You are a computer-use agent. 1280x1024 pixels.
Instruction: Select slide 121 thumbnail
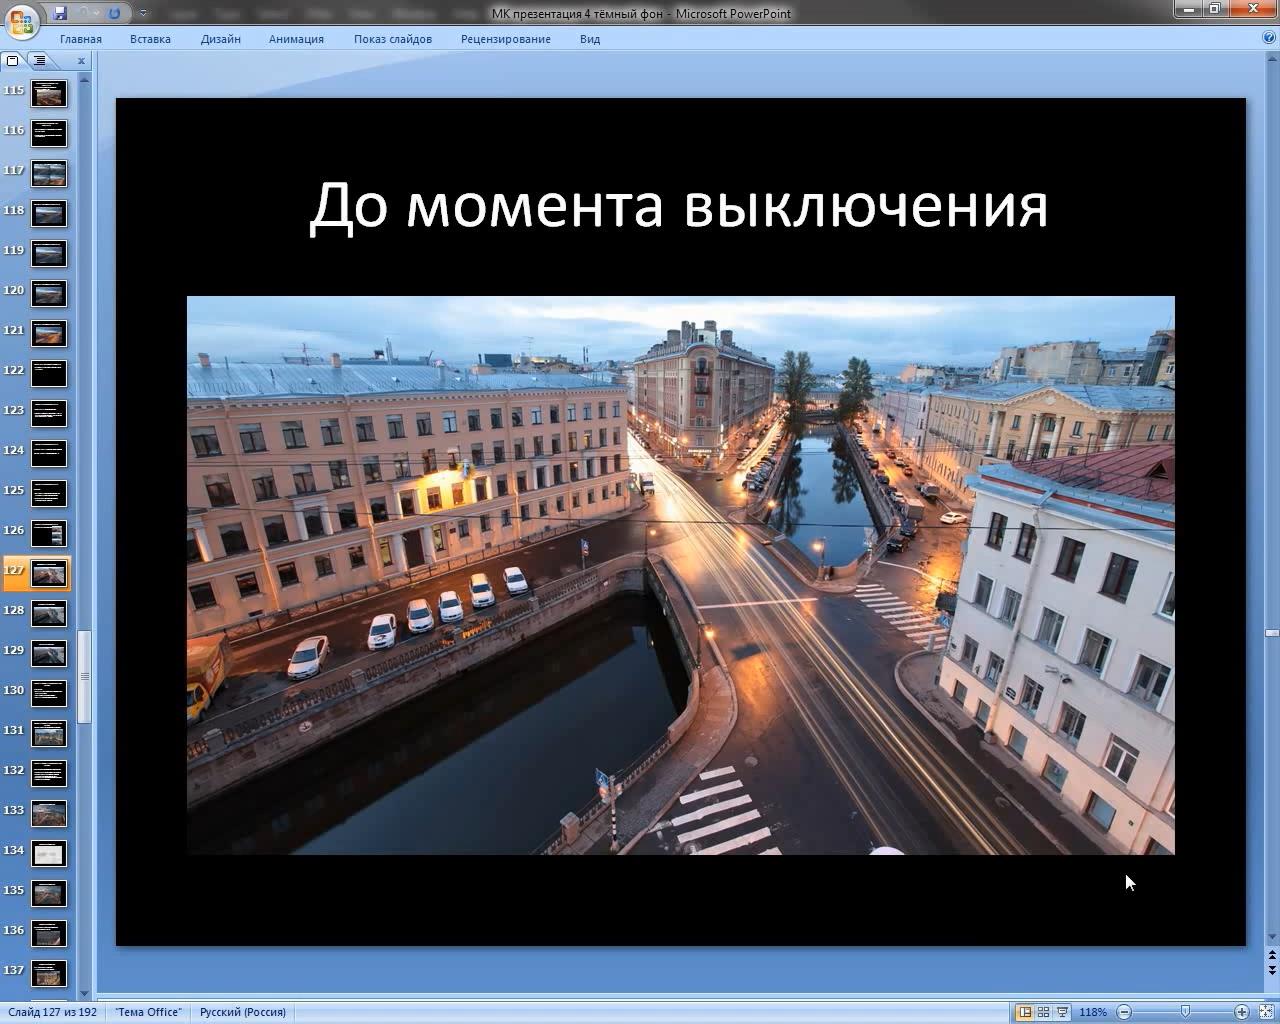49,333
